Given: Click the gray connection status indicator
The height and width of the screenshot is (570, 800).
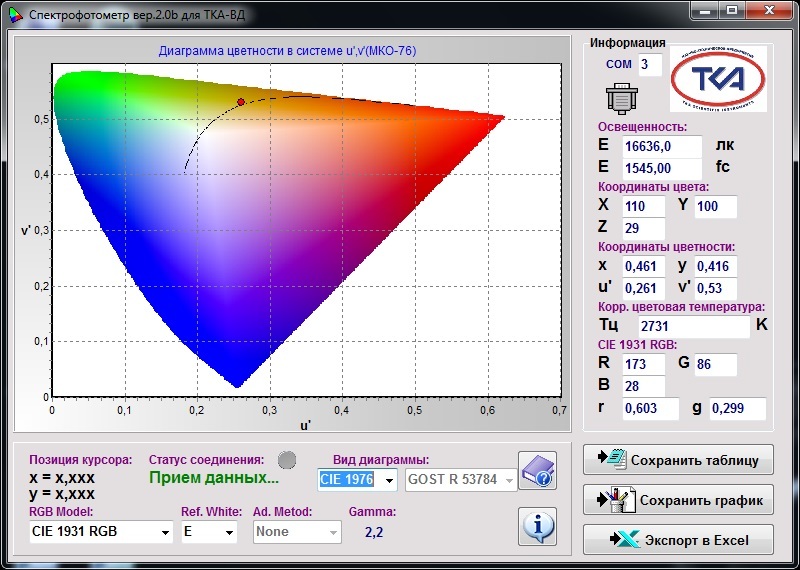Looking at the screenshot, I should click(x=287, y=460).
